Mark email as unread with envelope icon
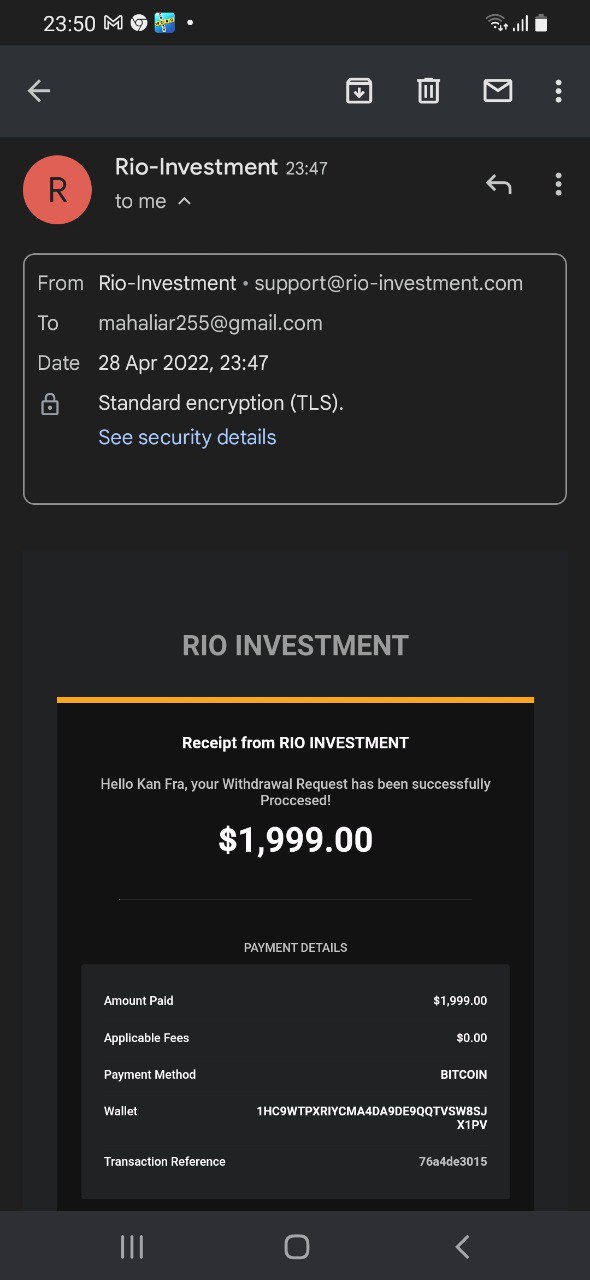 (x=497, y=91)
